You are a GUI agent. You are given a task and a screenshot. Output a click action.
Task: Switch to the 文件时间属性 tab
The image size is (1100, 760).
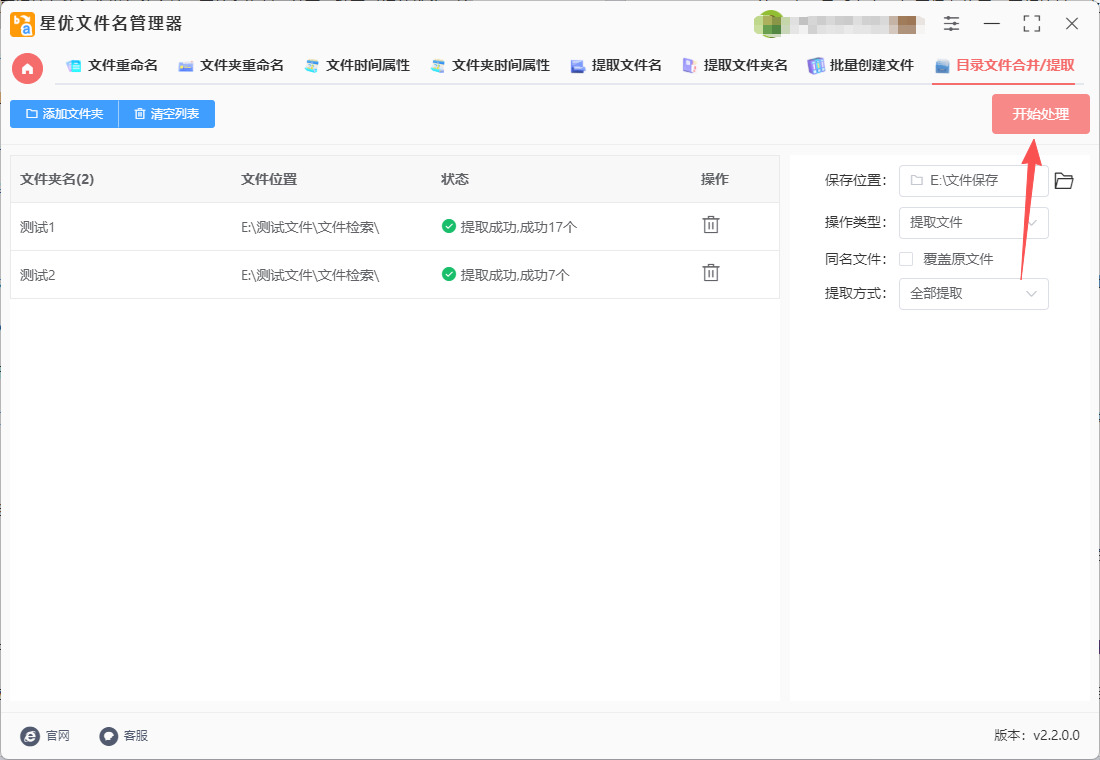coord(357,66)
